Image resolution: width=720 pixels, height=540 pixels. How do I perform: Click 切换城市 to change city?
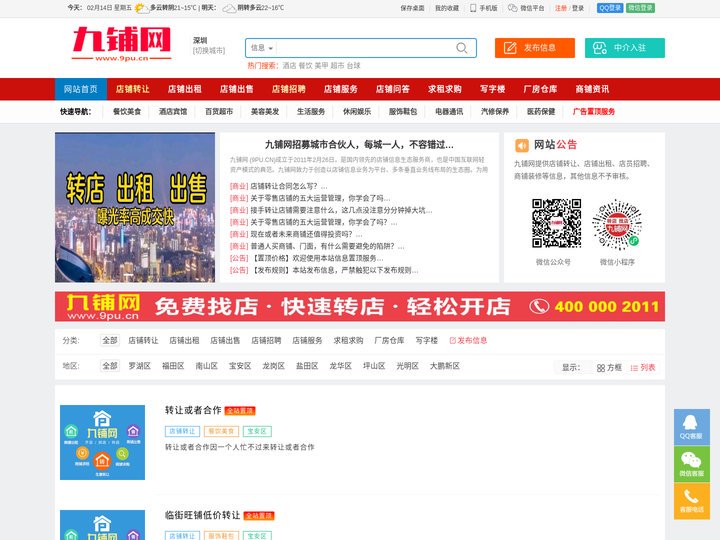click(209, 51)
